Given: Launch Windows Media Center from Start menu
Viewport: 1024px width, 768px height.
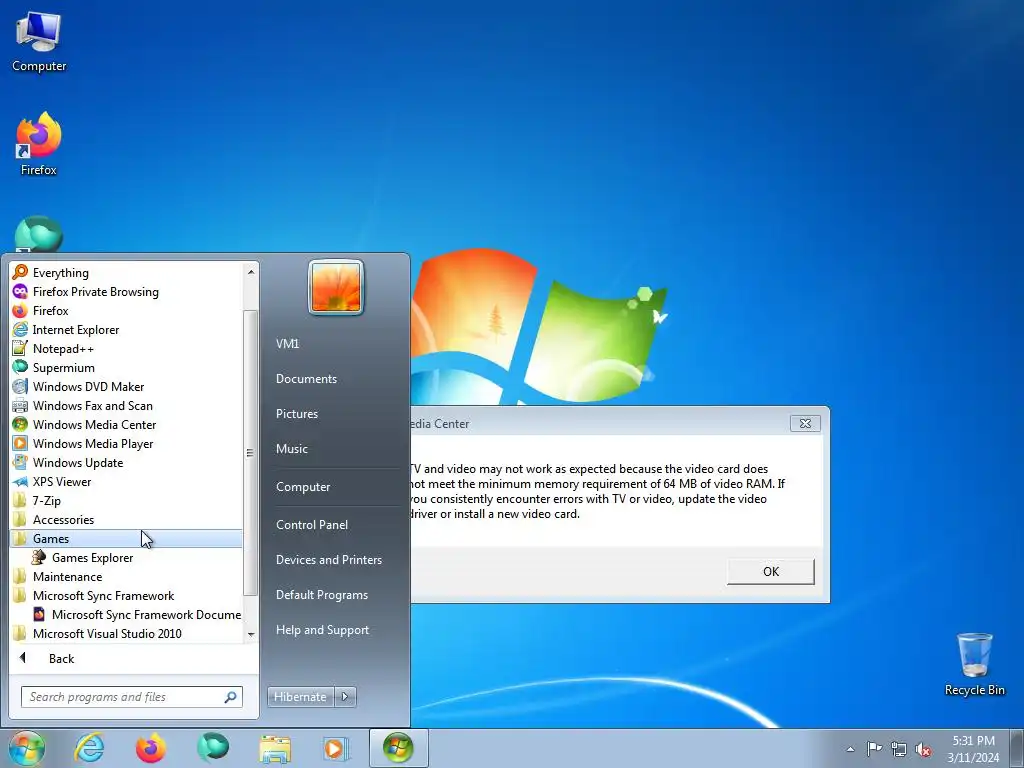Looking at the screenshot, I should (126, 424).
